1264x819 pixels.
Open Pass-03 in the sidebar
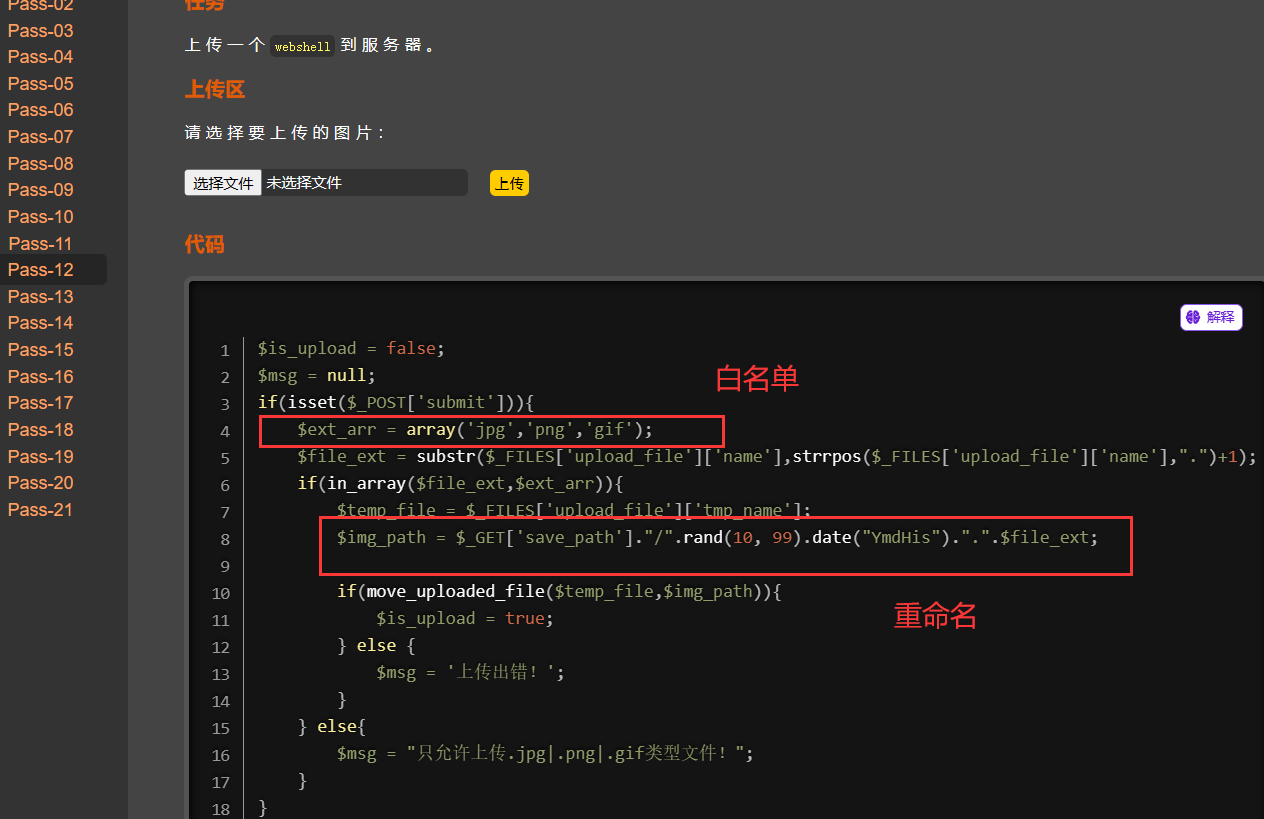coord(41,30)
